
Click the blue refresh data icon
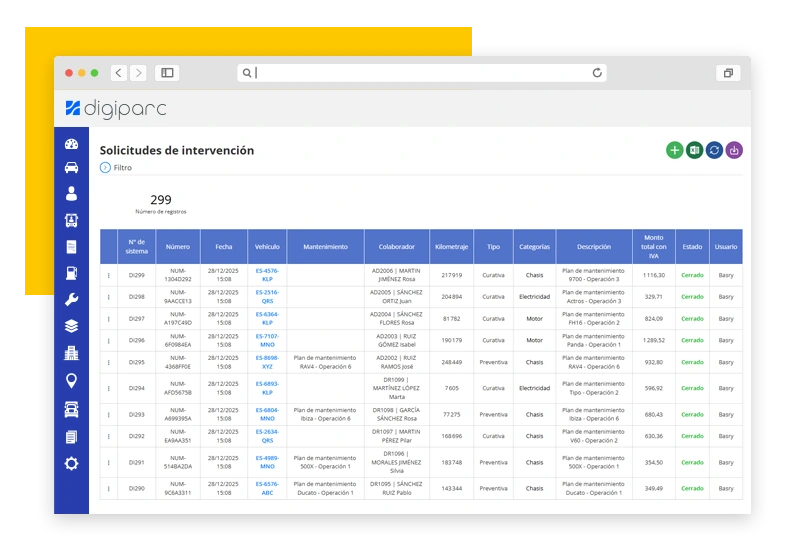(714, 150)
